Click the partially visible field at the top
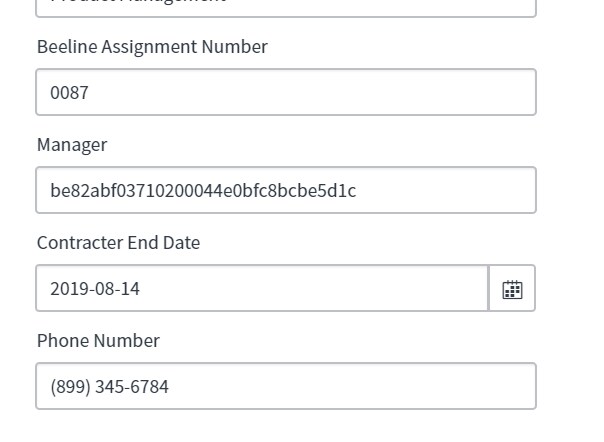This screenshot has width=604, height=442. point(286,6)
